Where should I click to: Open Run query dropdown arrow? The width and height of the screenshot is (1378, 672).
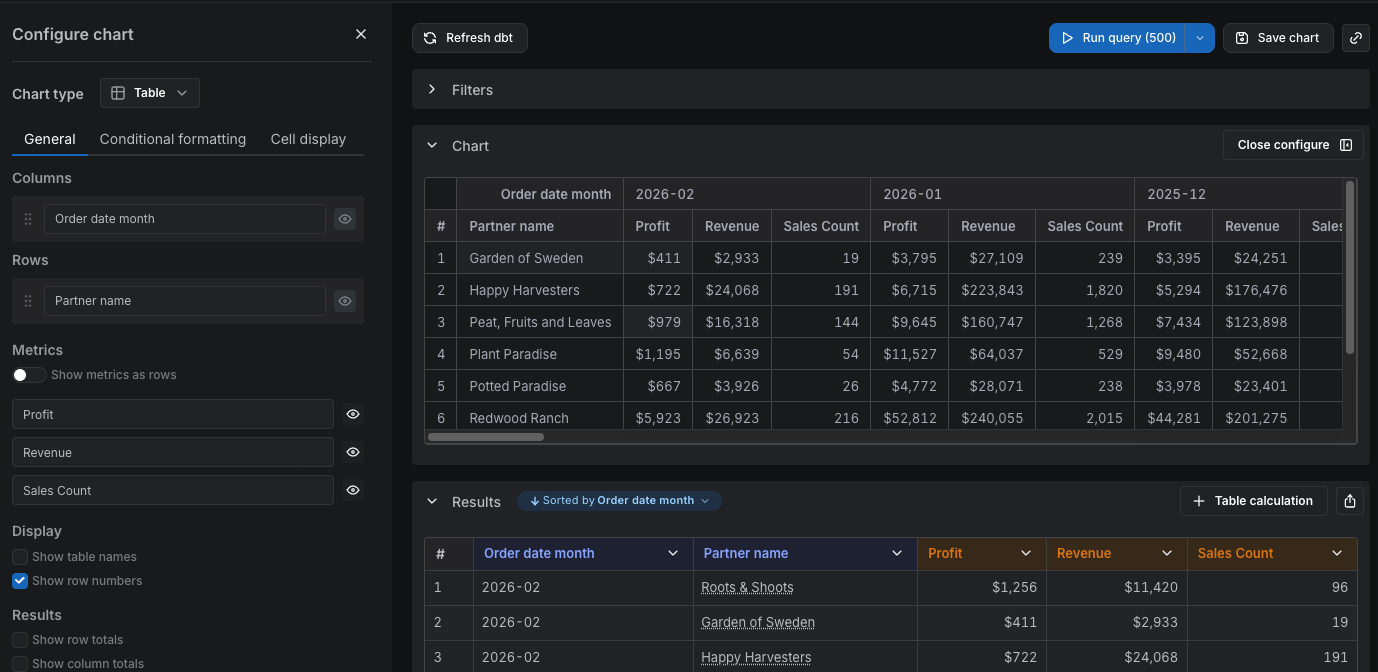click(x=1200, y=38)
